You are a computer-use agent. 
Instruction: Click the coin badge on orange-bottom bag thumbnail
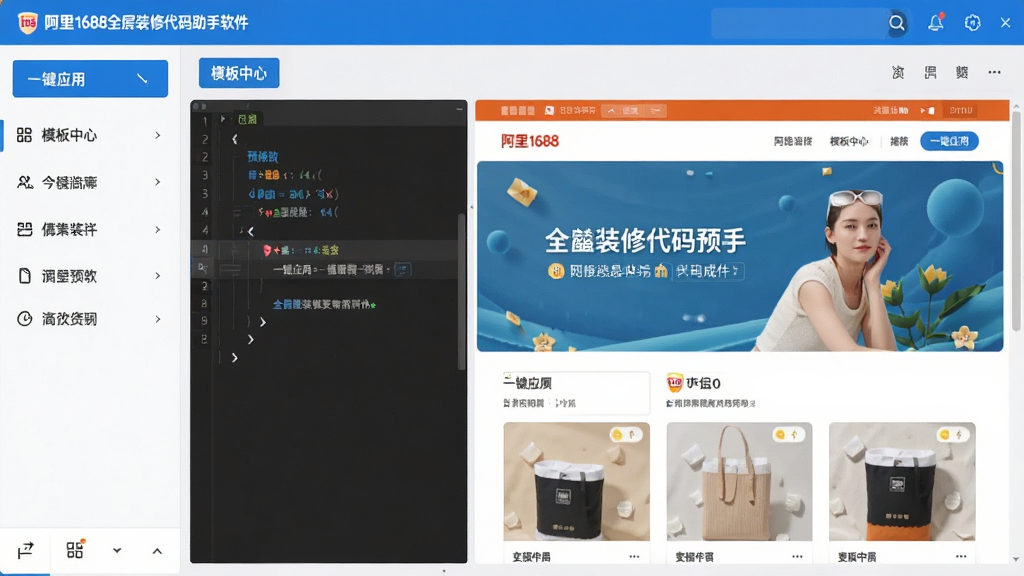(x=952, y=434)
